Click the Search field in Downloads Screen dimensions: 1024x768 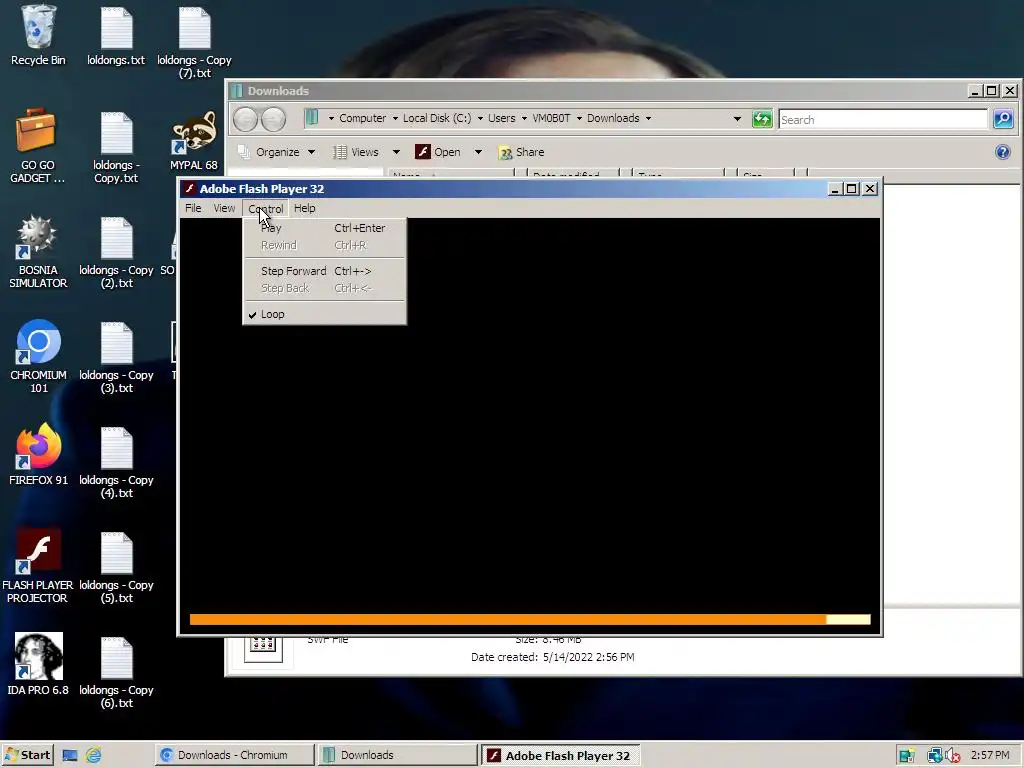(x=883, y=120)
